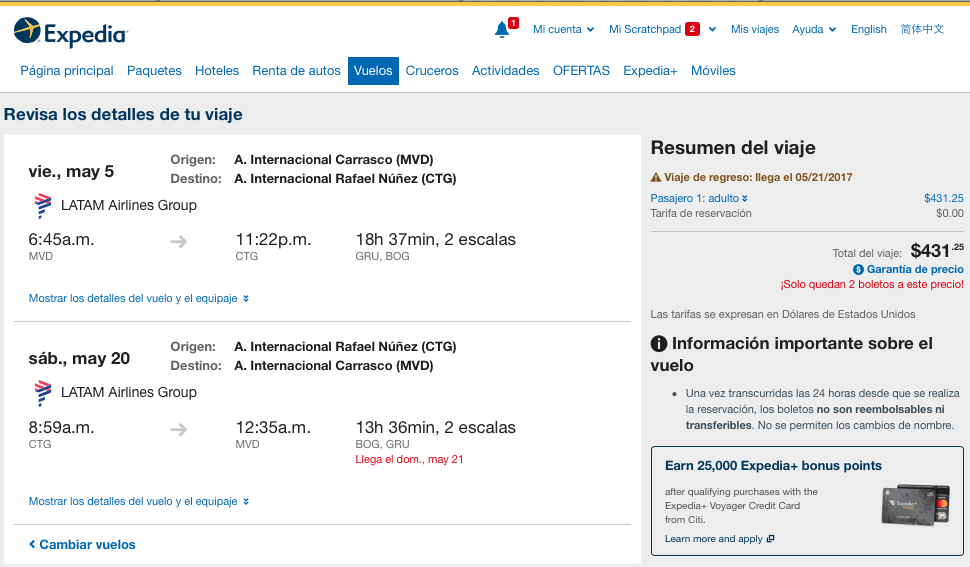Expand the Scratchpad dropdown arrow
This screenshot has width=970, height=567.
coord(712,30)
